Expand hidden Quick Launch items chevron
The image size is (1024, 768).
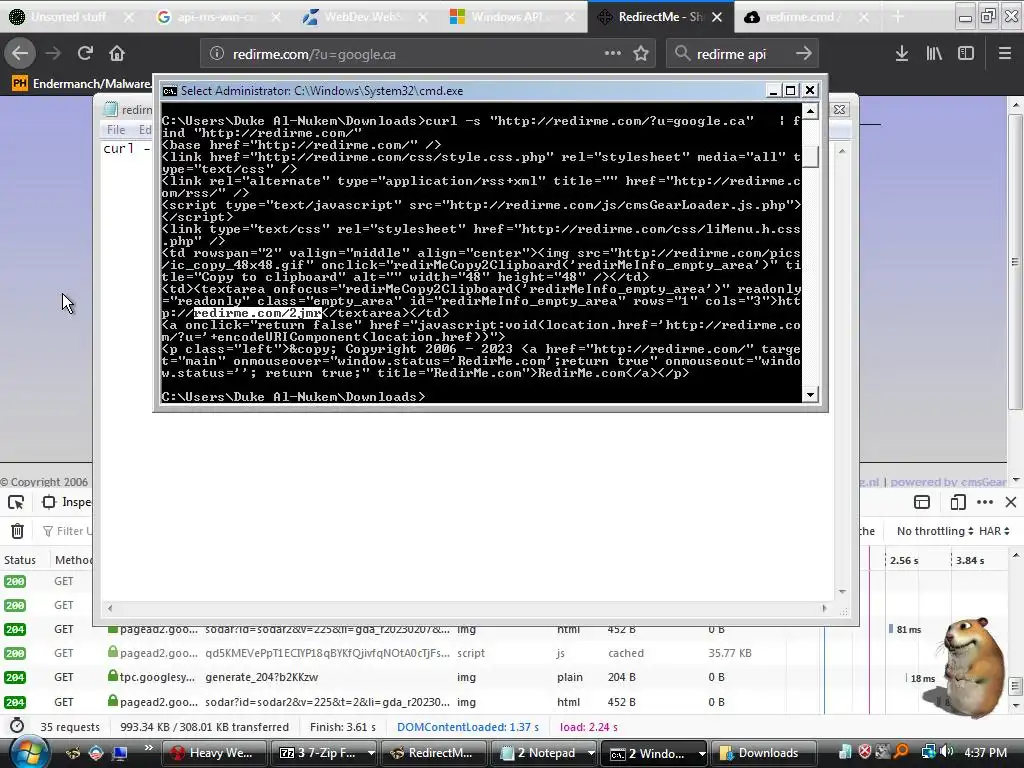148,748
